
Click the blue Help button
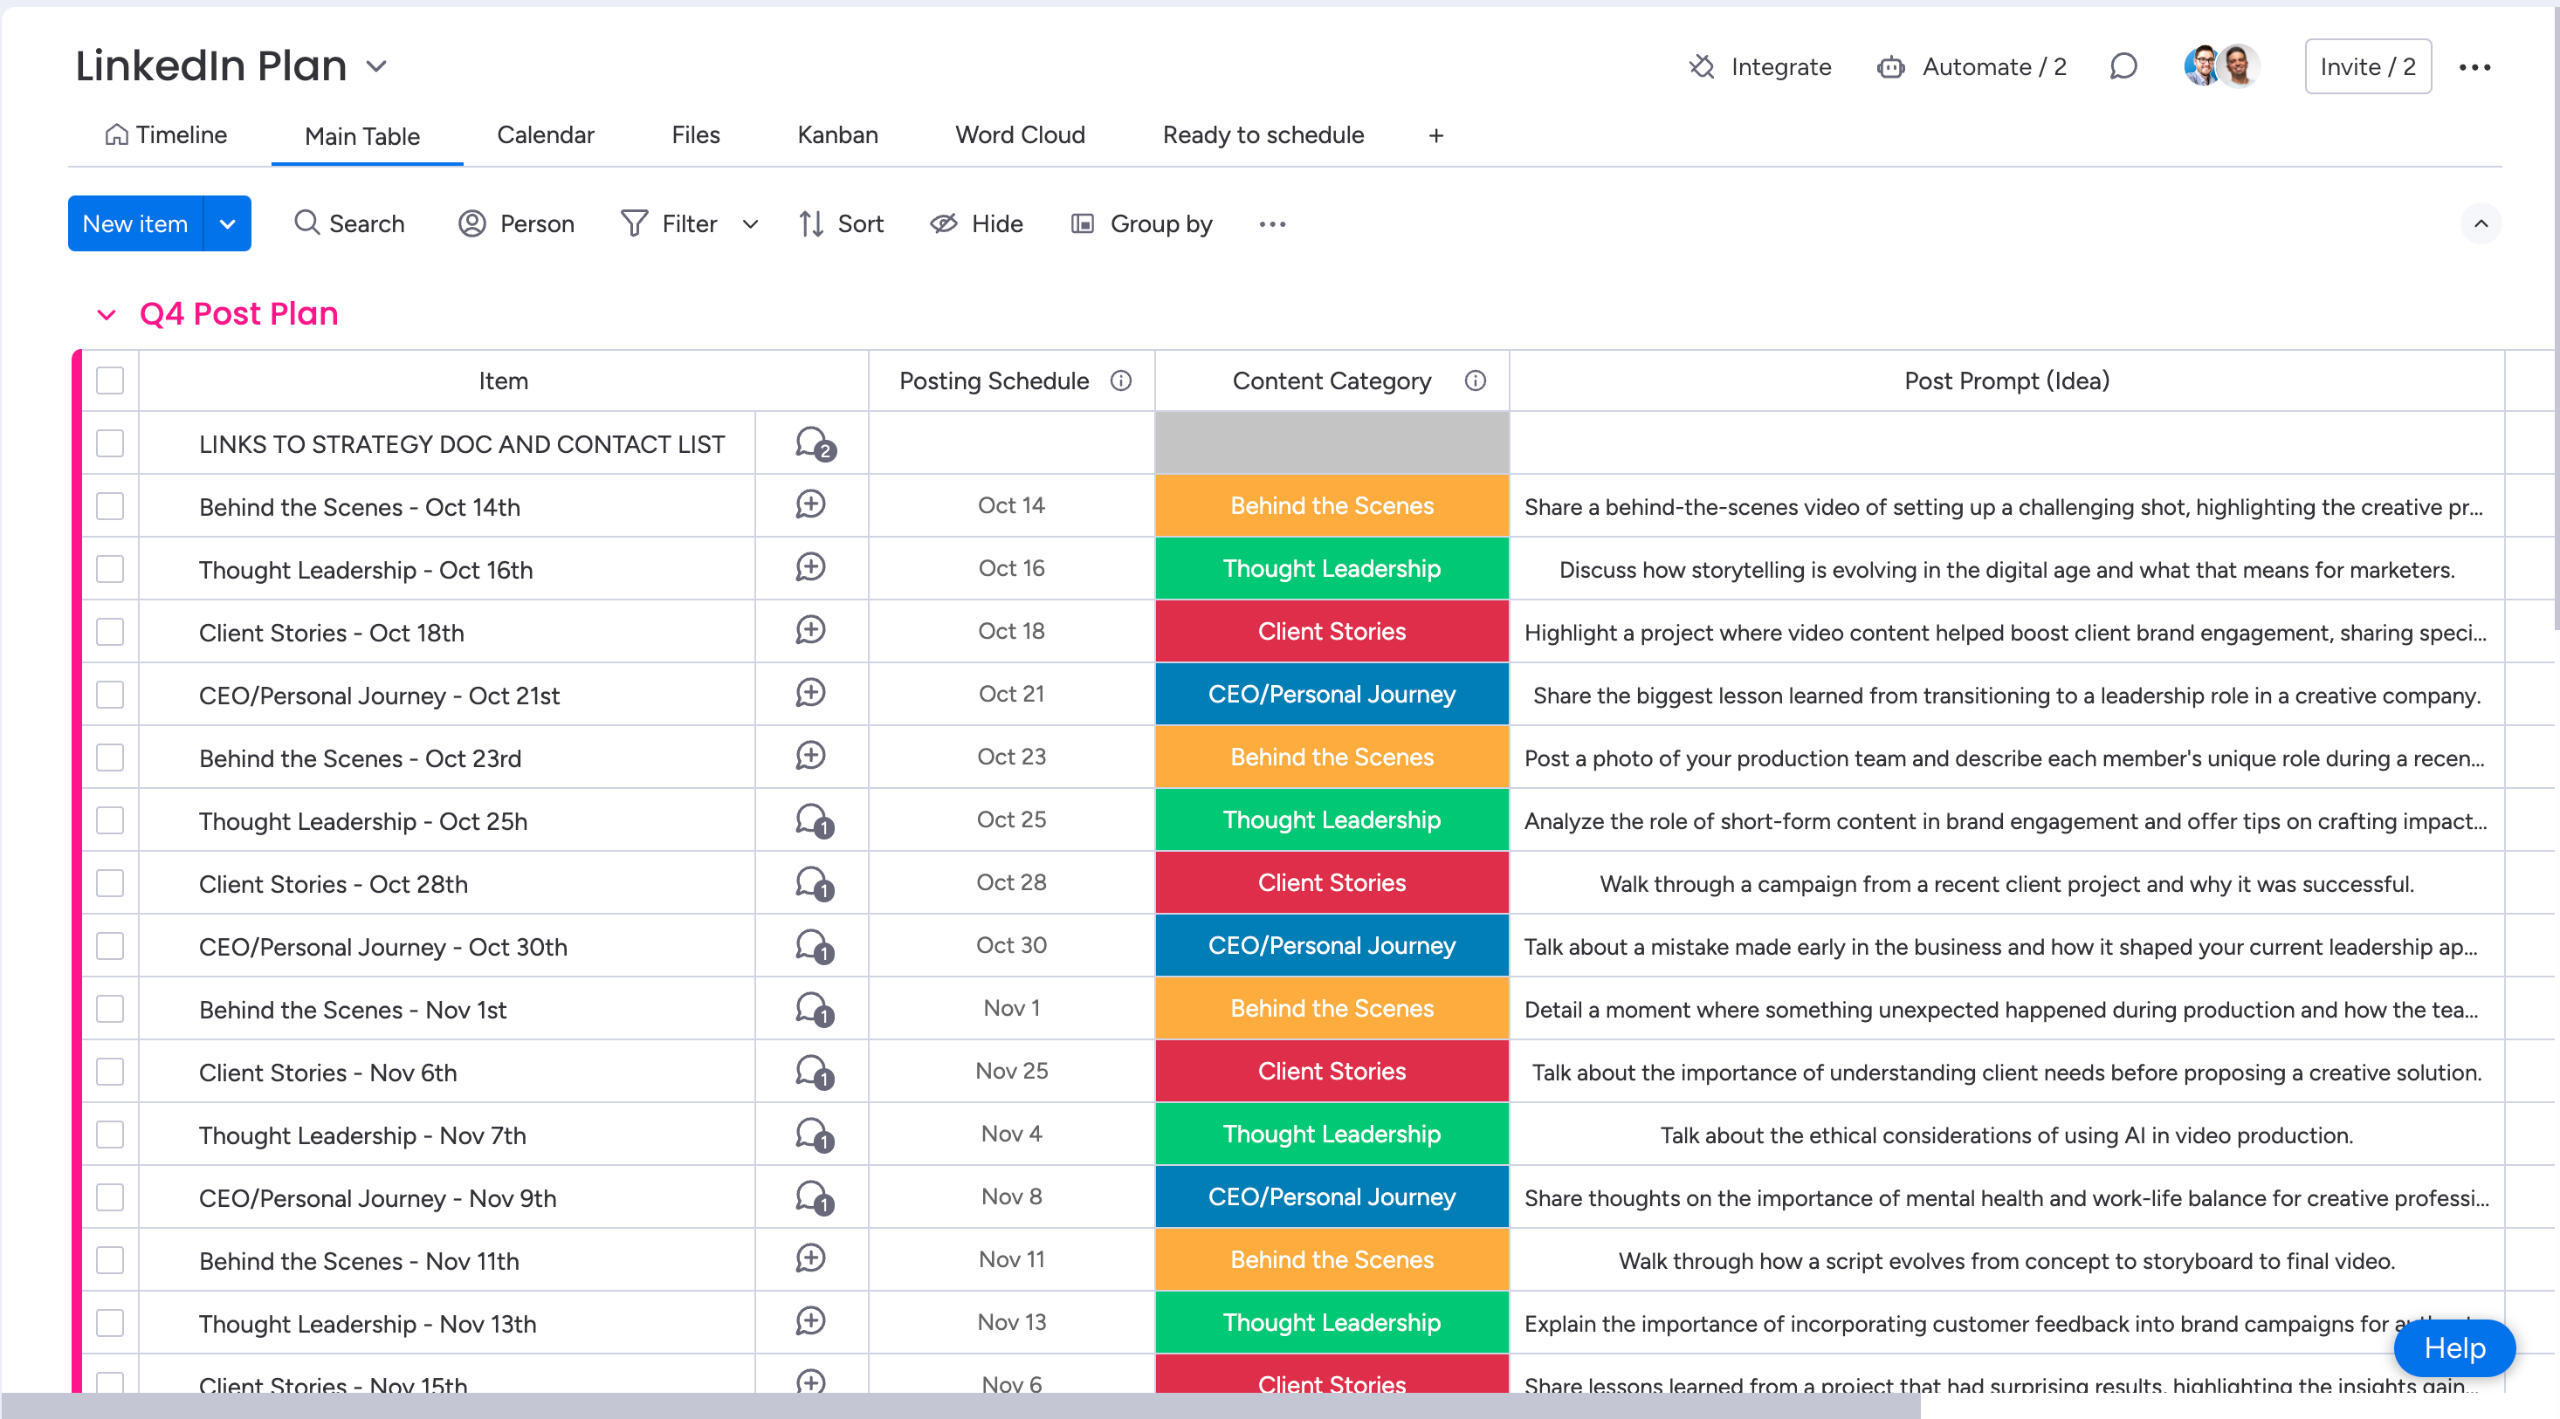[2453, 1348]
